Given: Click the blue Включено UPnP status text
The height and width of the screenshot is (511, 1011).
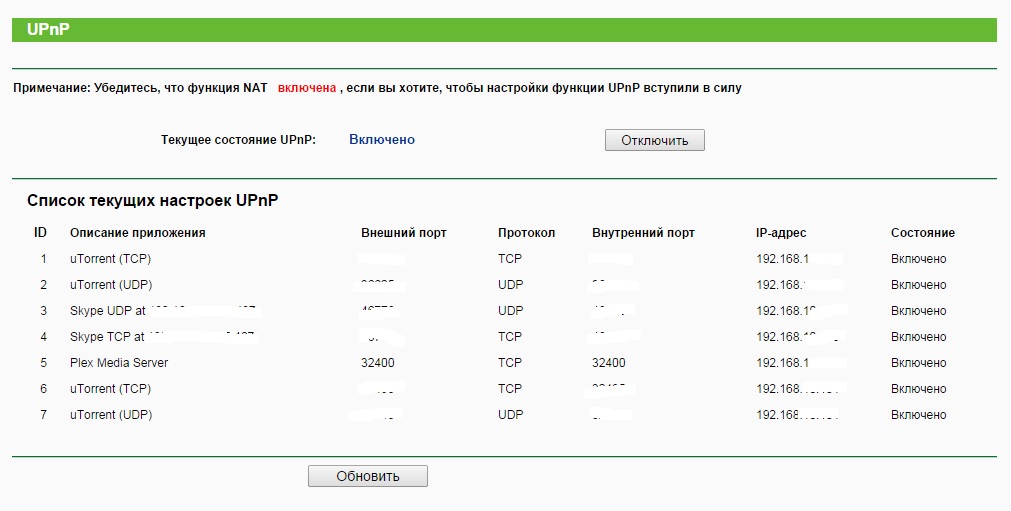Looking at the screenshot, I should [x=381, y=140].
